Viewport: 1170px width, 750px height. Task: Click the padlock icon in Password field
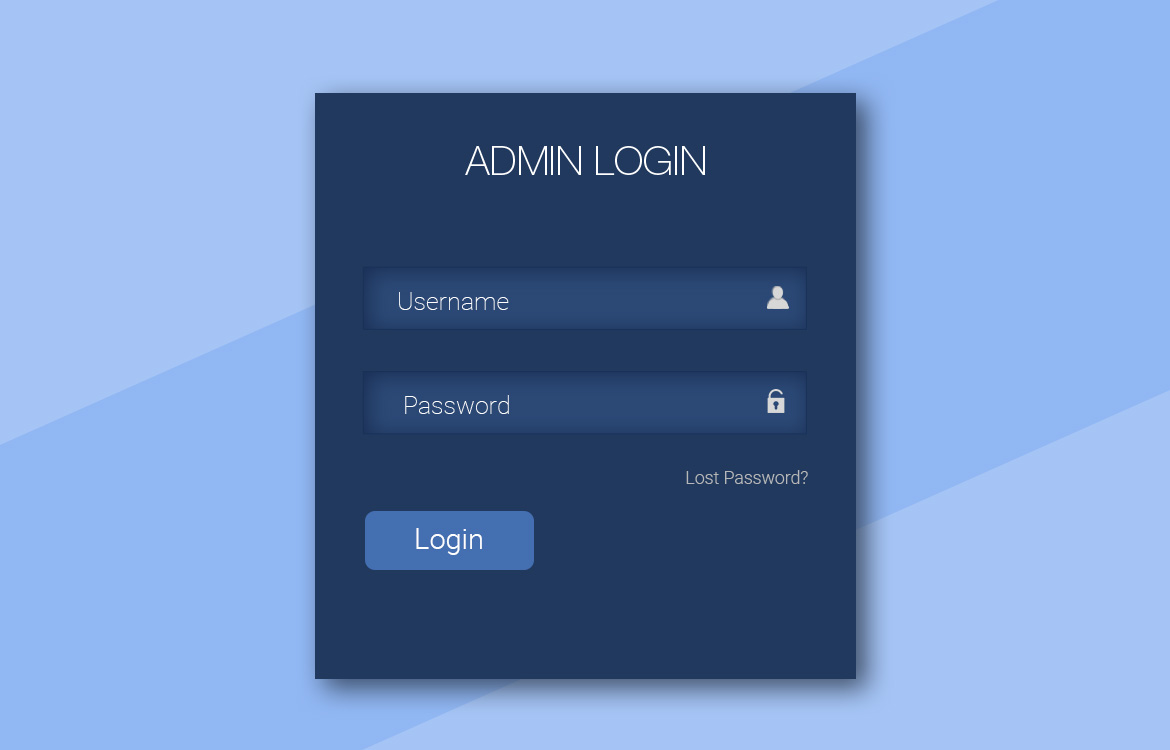[776, 401]
